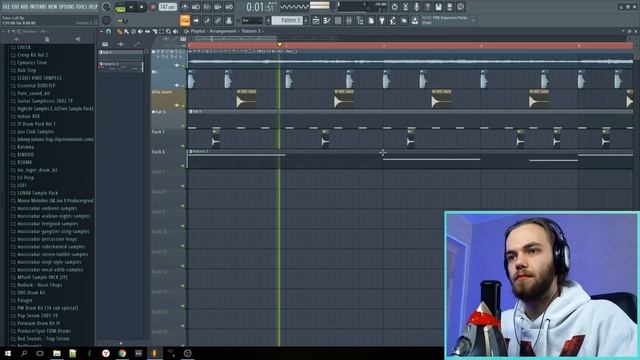Click the red timeline ruler bar

click(410, 46)
